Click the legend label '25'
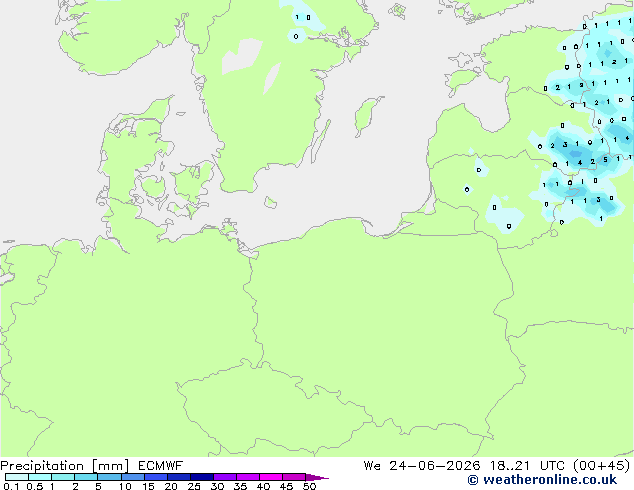The height and width of the screenshot is (490, 634). point(194,486)
